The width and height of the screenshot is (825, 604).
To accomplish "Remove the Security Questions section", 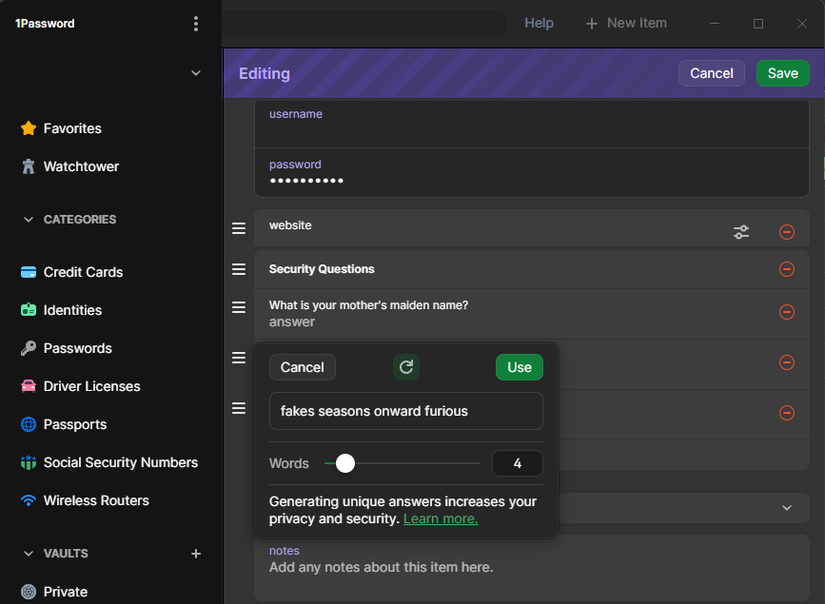I will click(787, 269).
